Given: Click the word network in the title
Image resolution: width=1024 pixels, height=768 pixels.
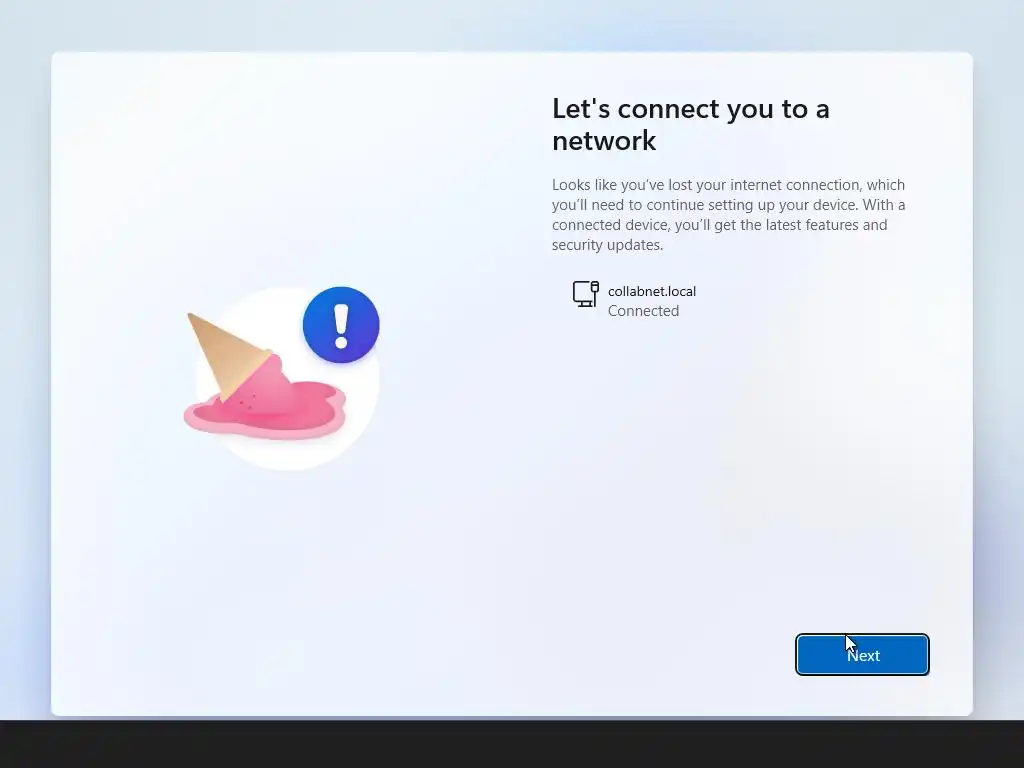Looking at the screenshot, I should point(604,141).
